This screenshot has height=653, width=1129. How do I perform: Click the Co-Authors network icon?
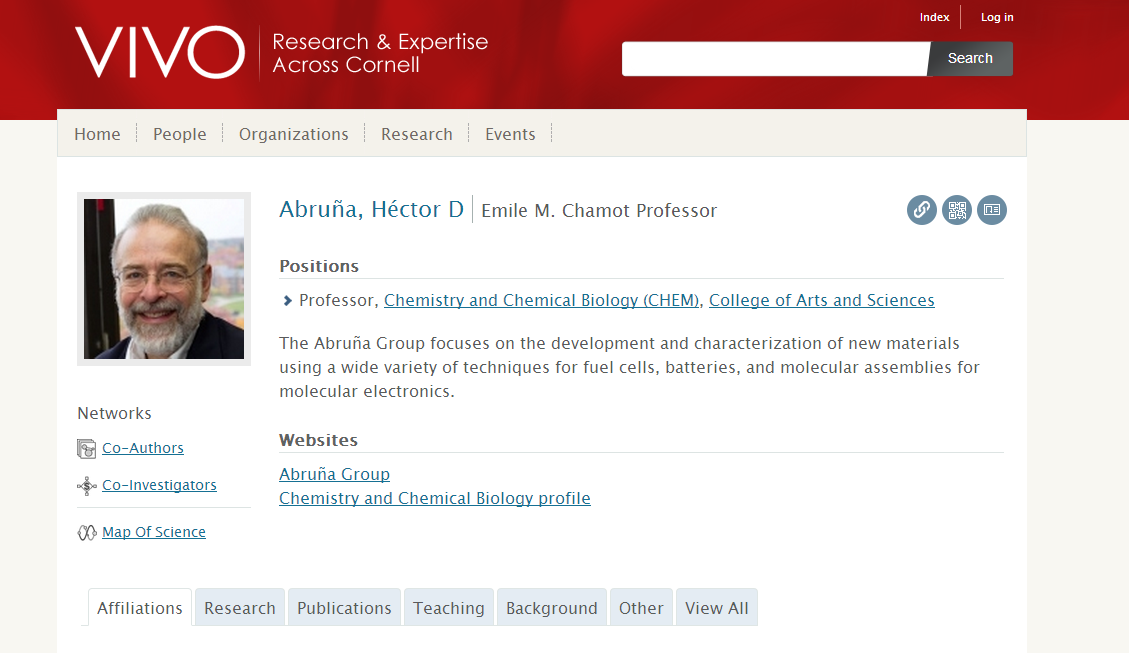(86, 449)
